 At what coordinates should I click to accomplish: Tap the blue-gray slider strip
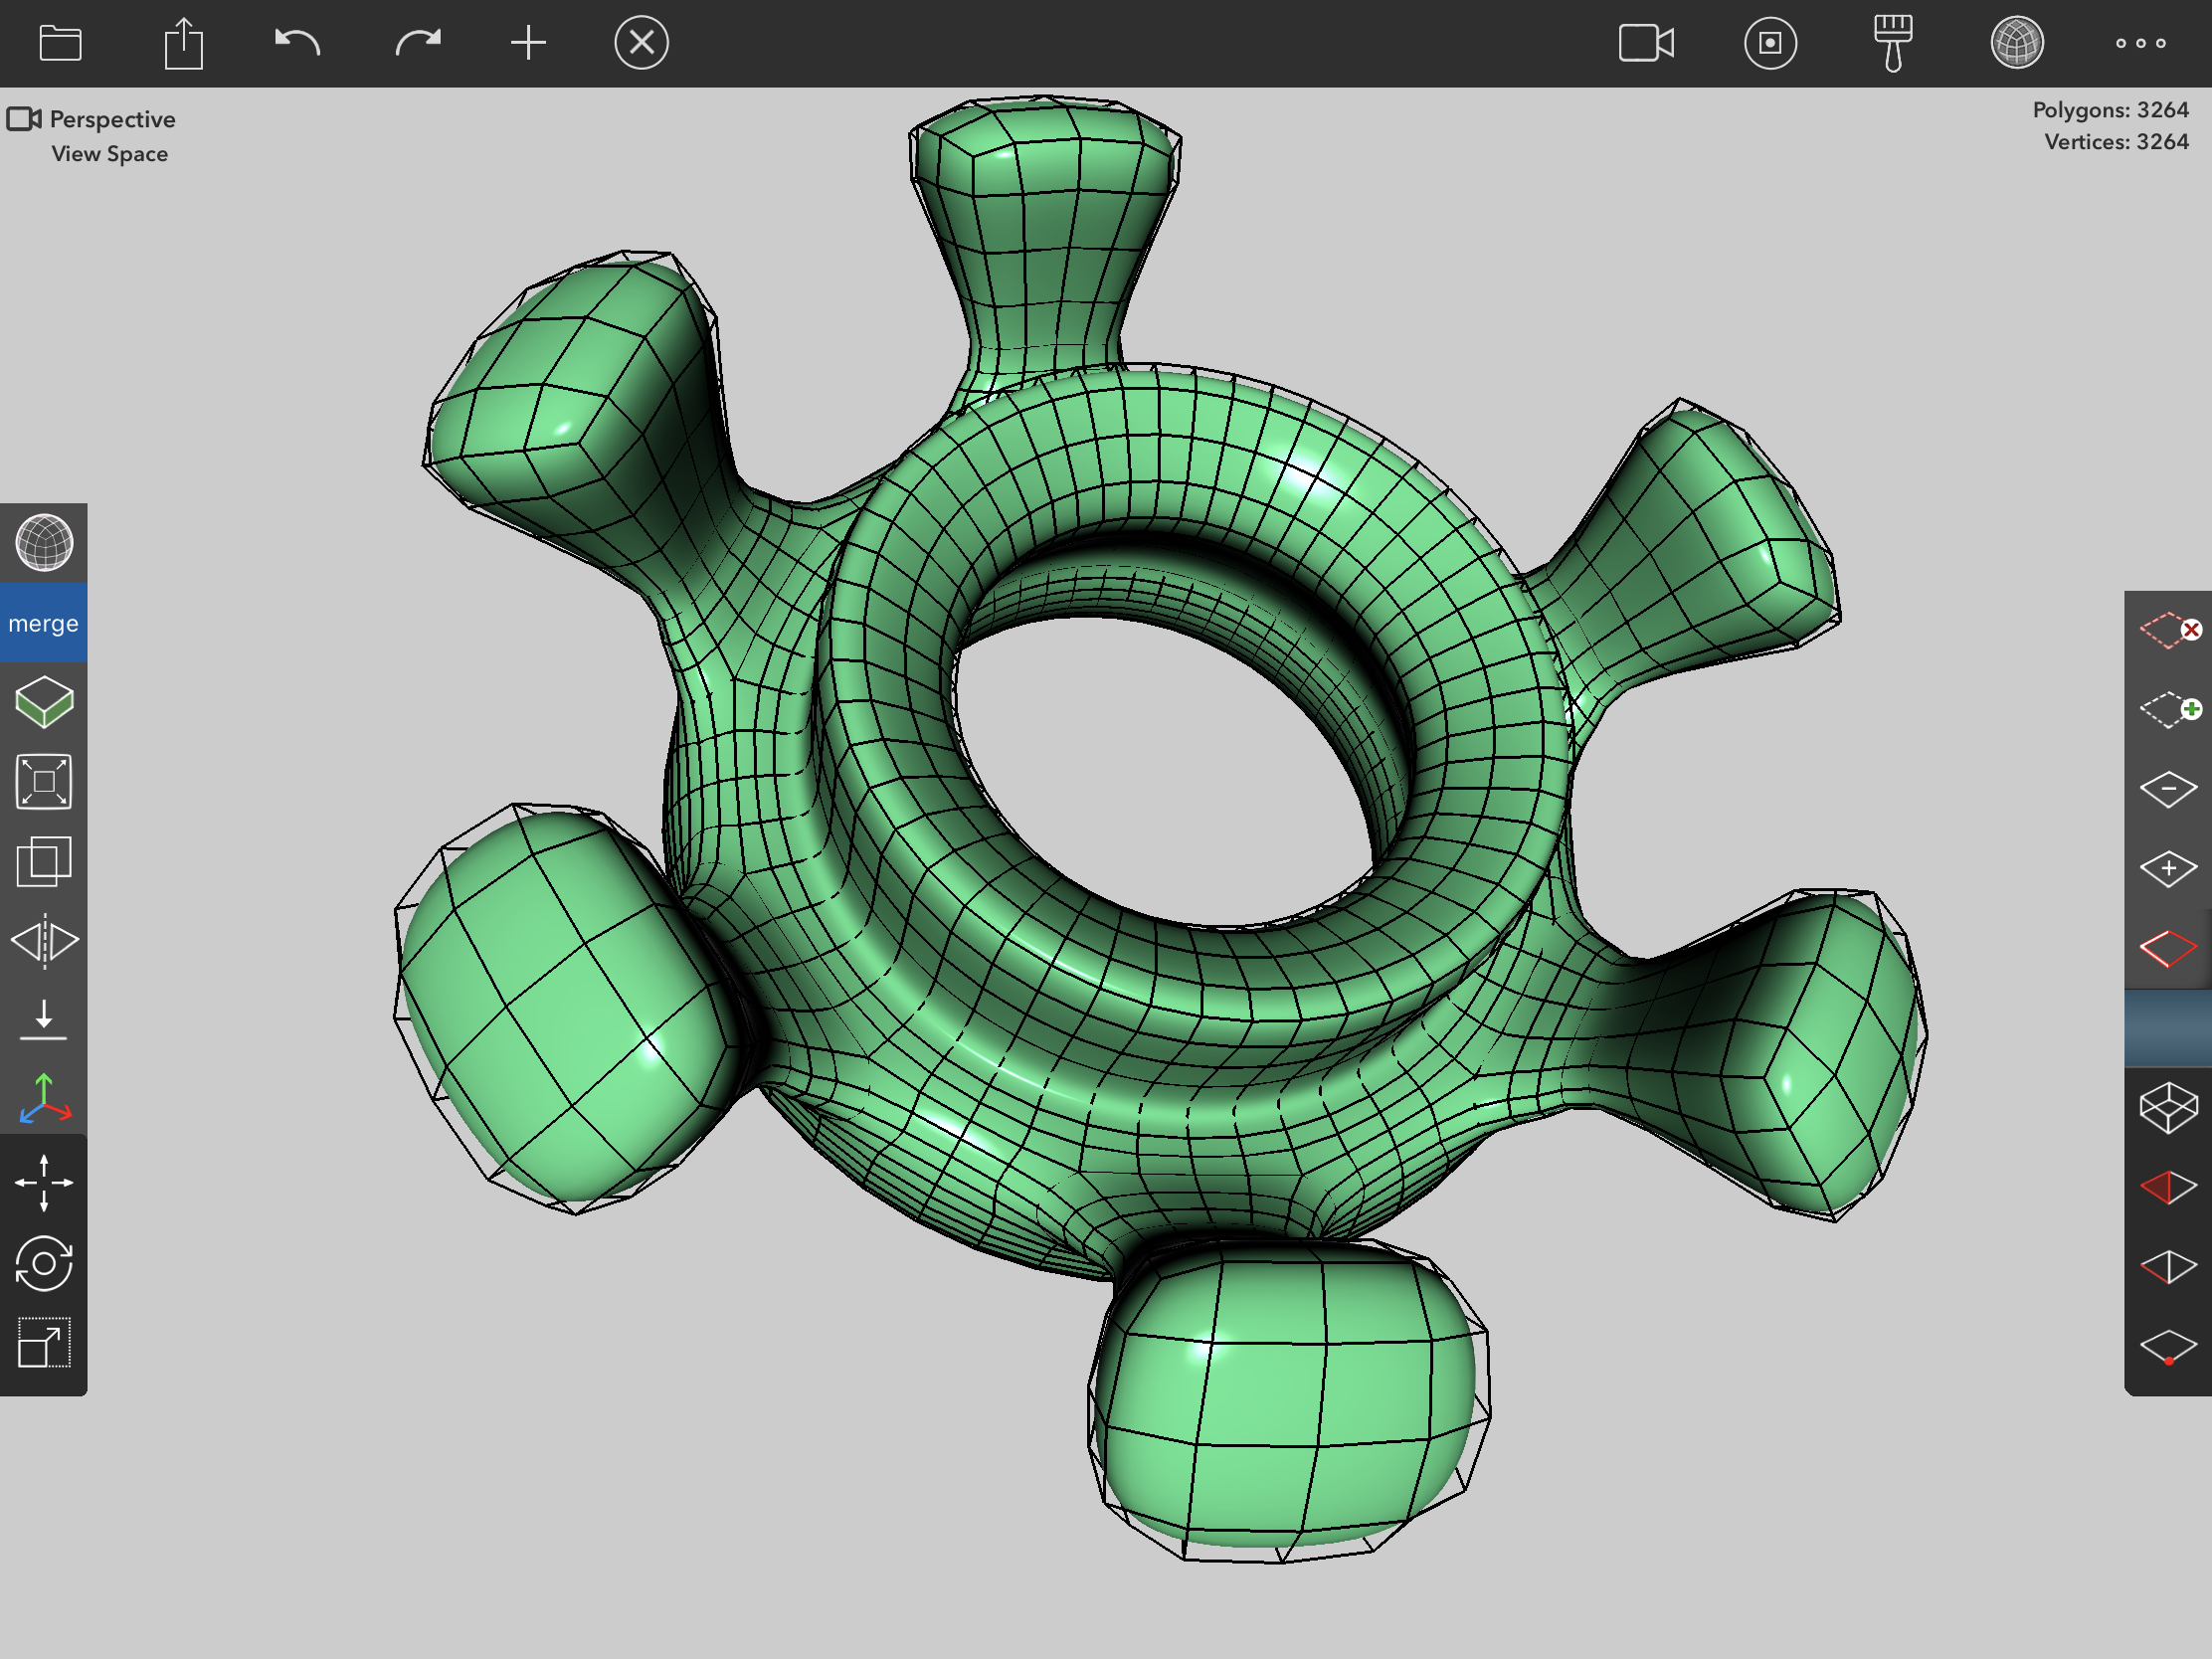[x=2167, y=1027]
